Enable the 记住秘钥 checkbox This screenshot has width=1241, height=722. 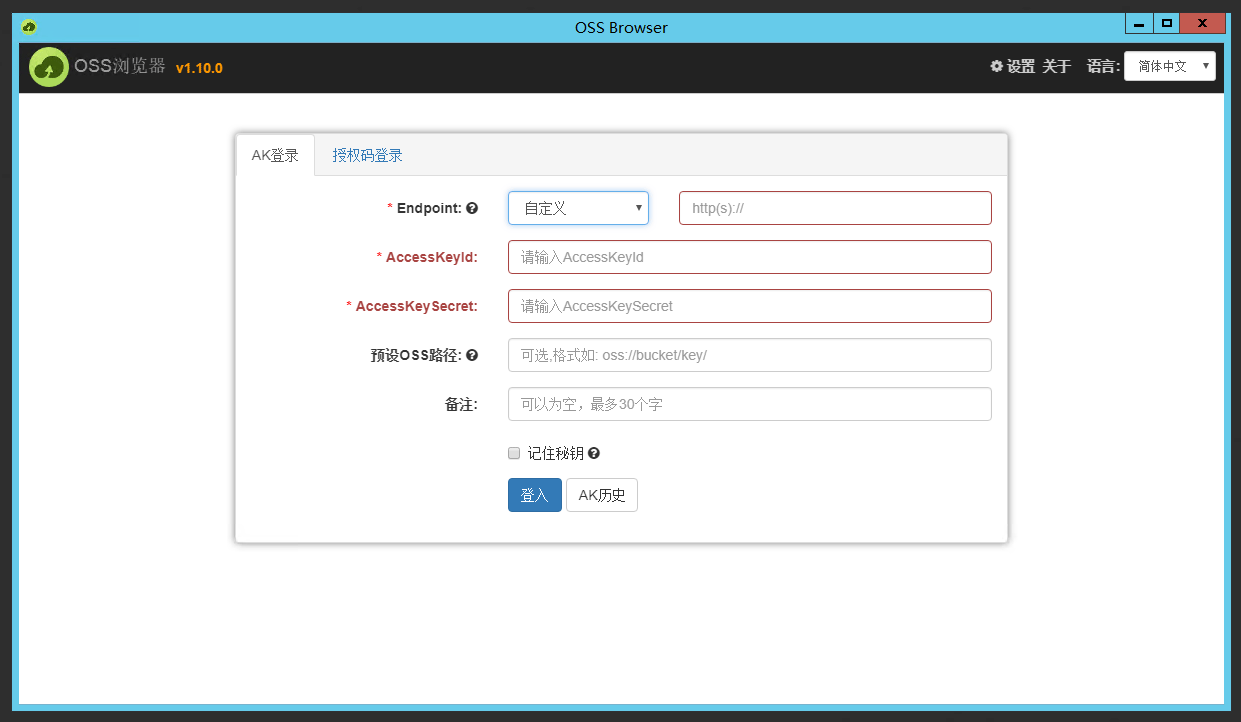pyautogui.click(x=514, y=453)
